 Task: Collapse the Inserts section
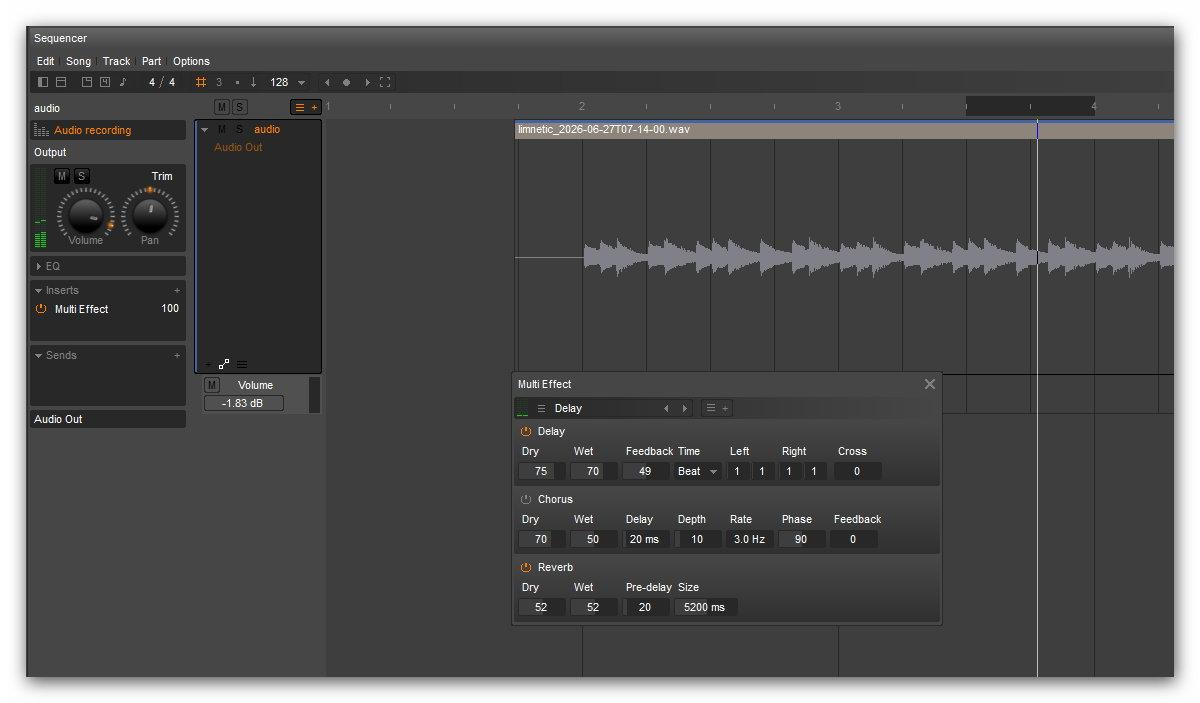coord(38,290)
